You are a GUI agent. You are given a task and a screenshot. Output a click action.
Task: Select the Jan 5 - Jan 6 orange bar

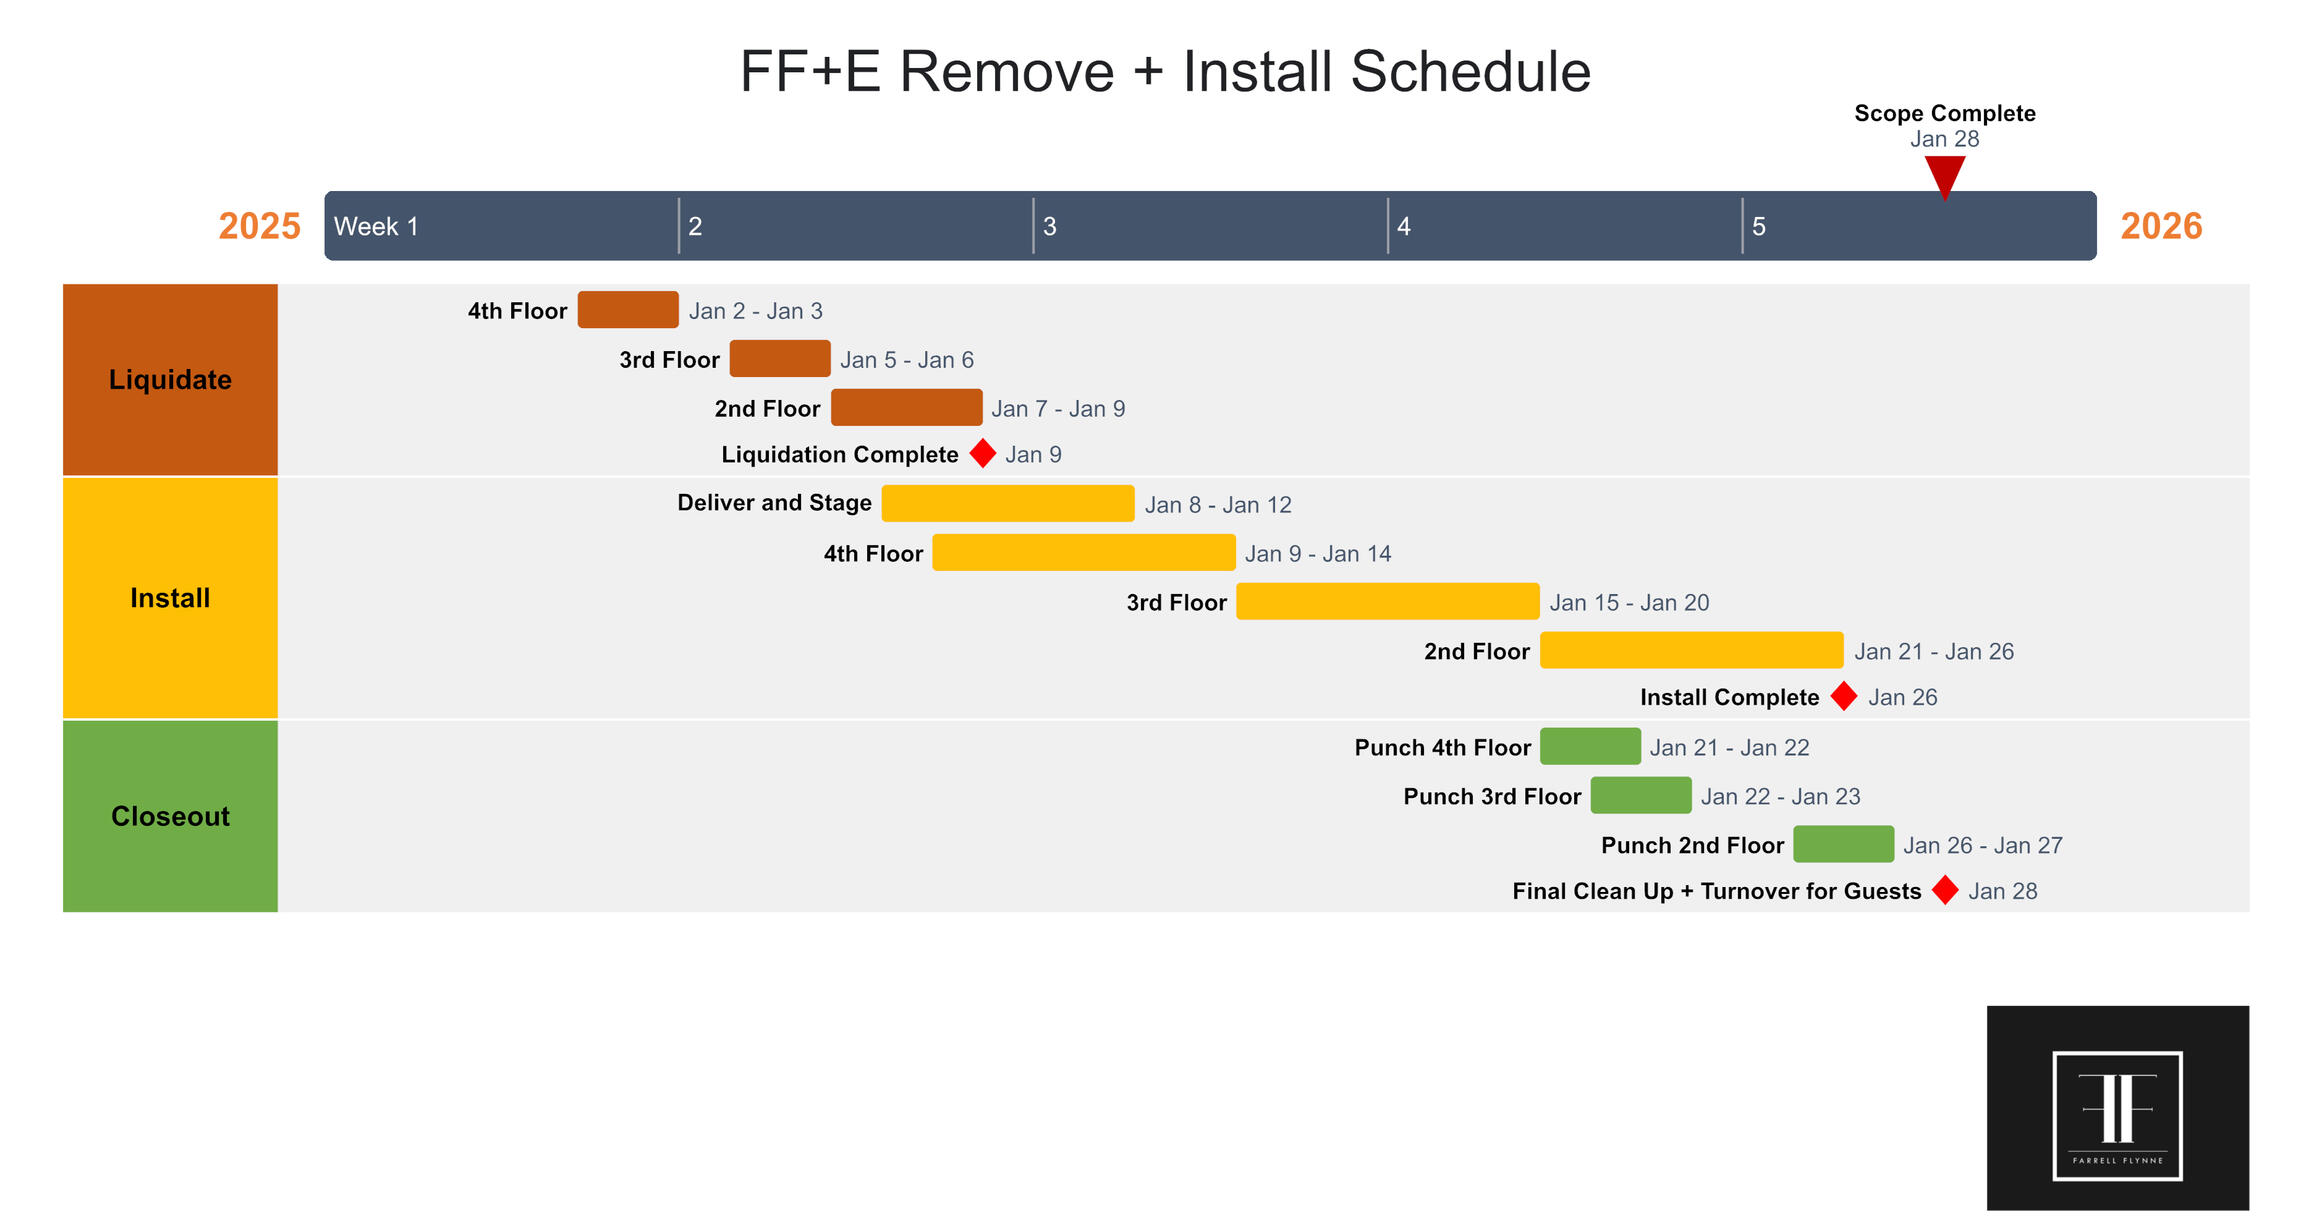click(779, 359)
